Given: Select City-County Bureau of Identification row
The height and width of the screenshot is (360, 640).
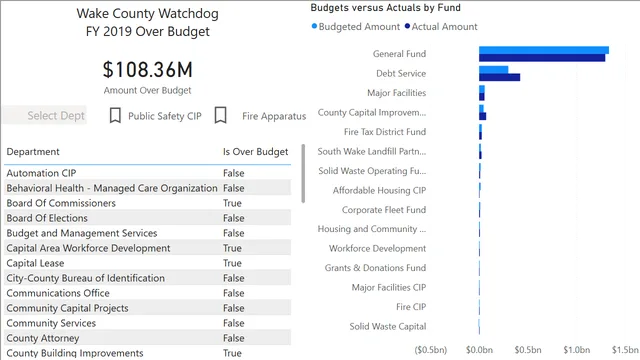Looking at the screenshot, I should coord(147,278).
